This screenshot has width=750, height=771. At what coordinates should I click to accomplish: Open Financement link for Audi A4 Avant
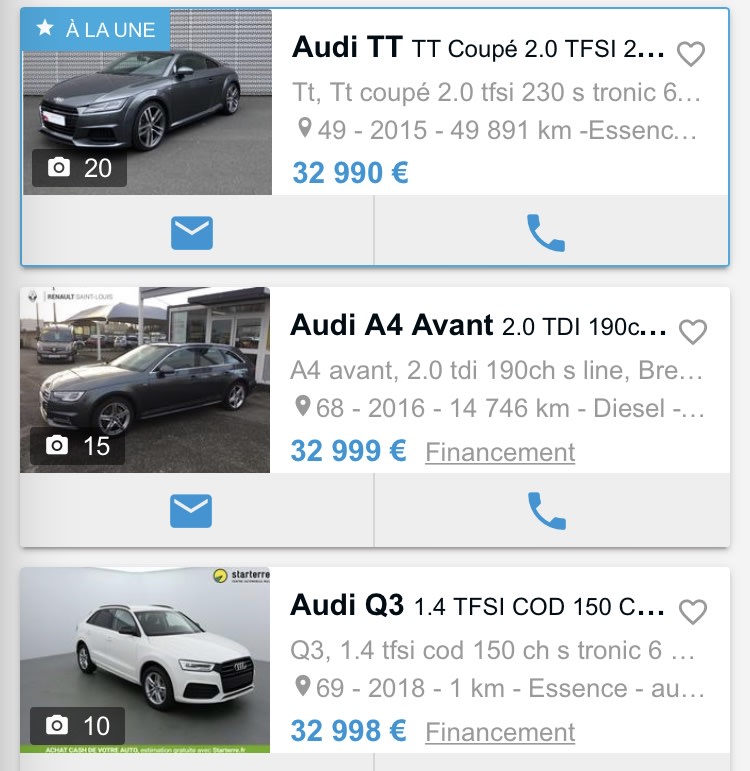pos(500,452)
